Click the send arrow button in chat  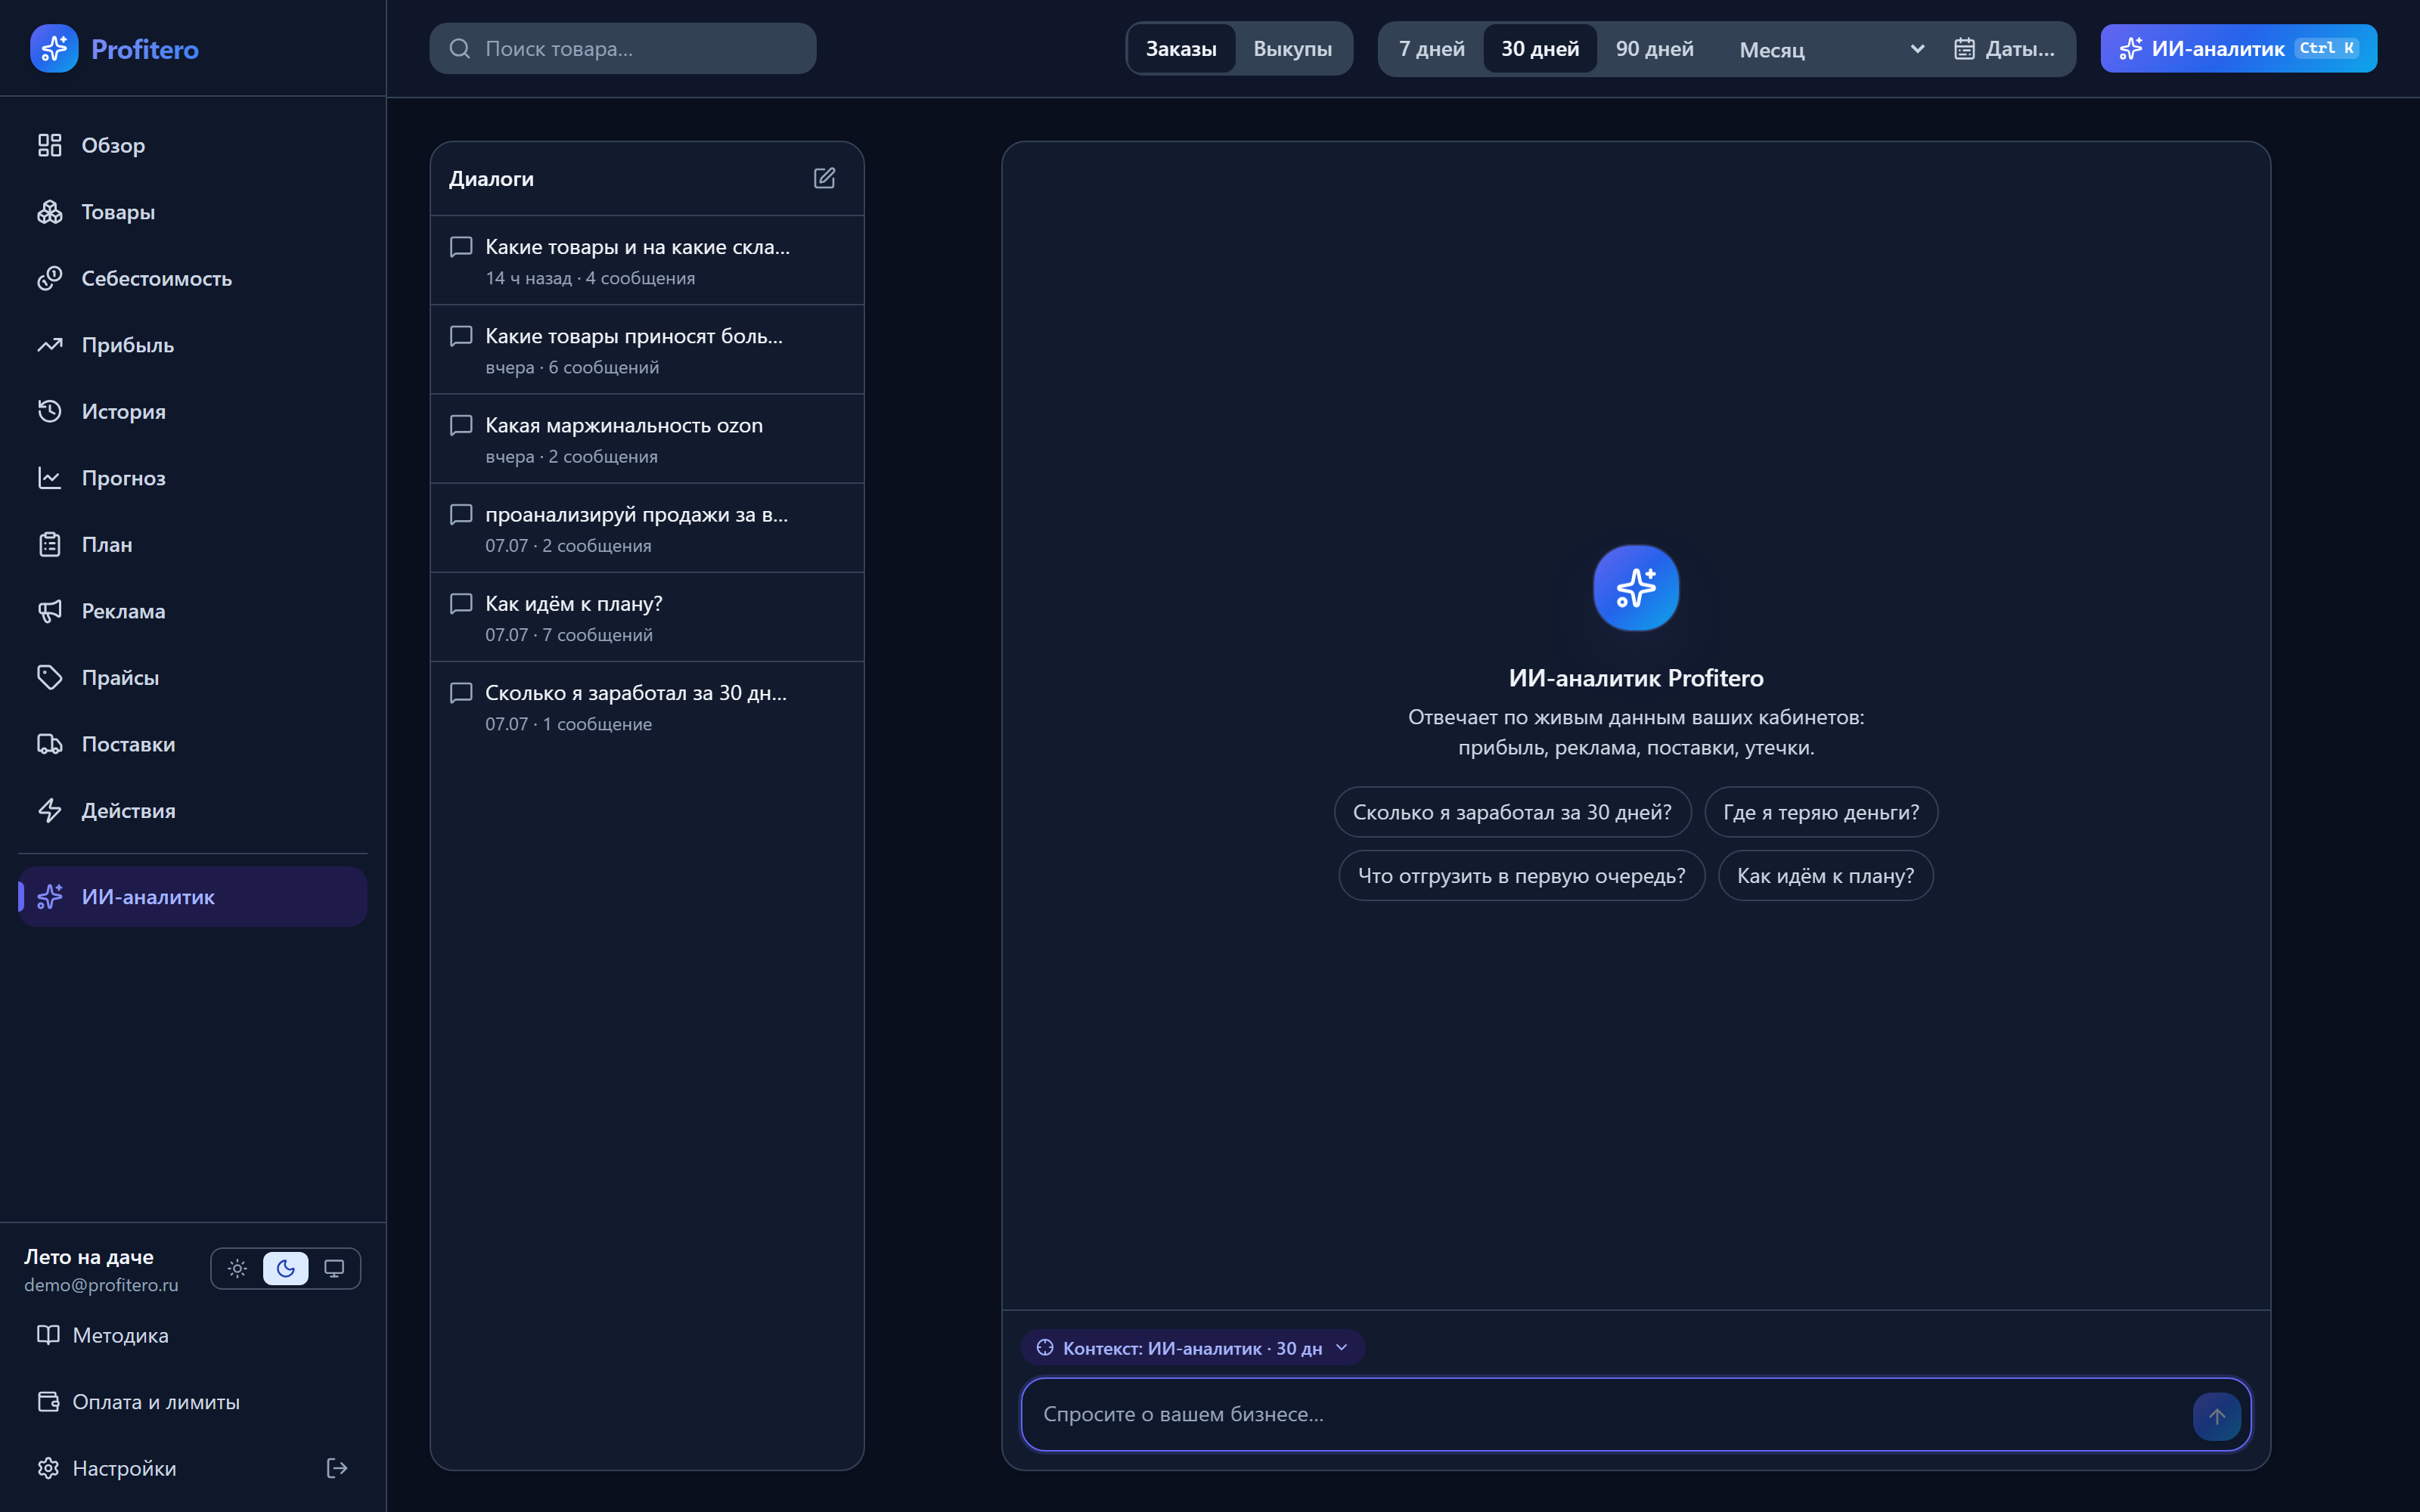coord(2216,1415)
